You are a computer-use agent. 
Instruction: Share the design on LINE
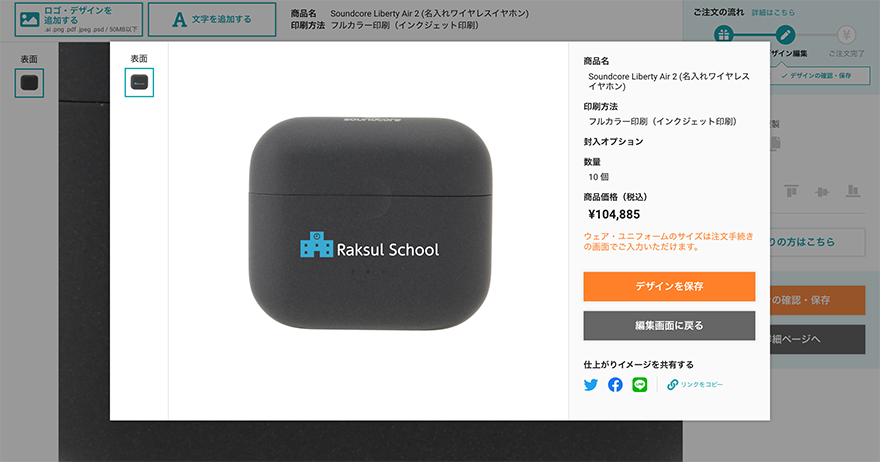pyautogui.click(x=640, y=385)
